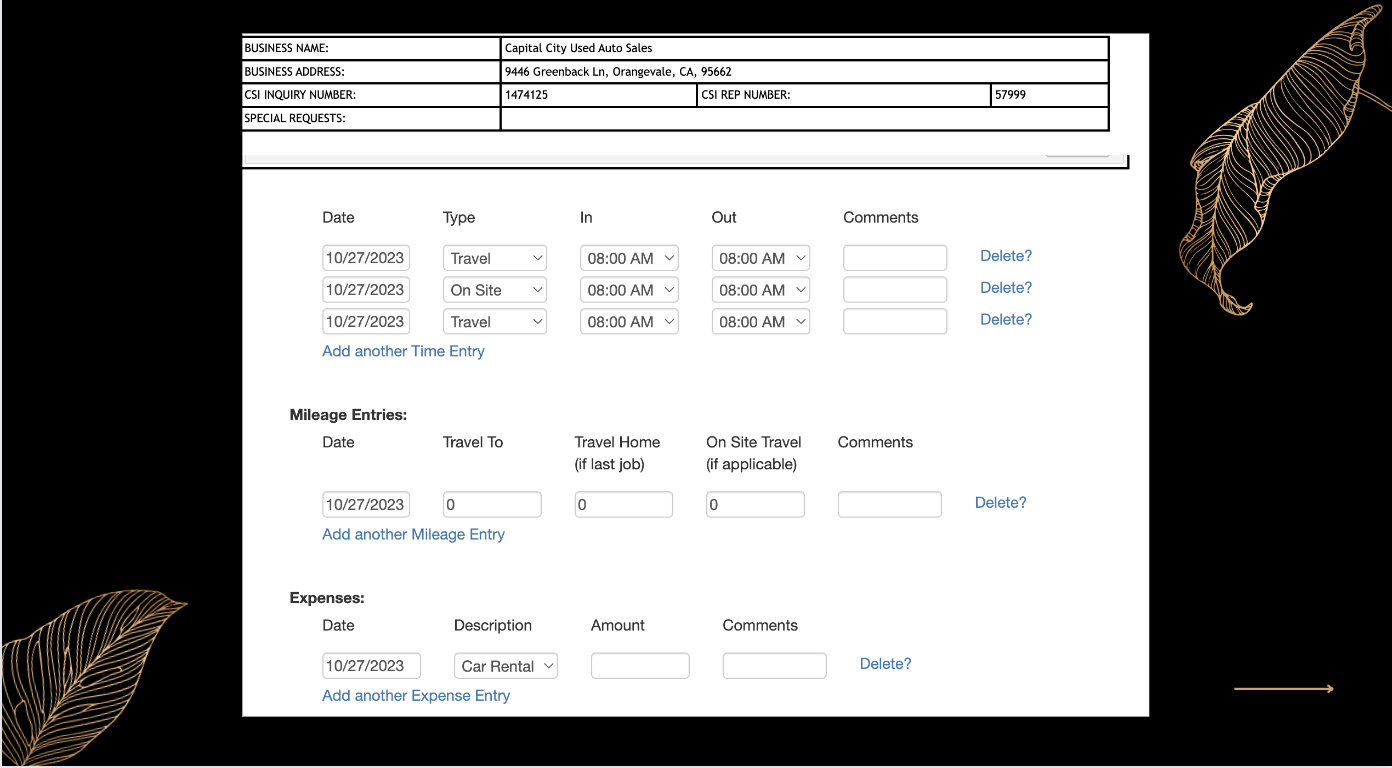This screenshot has height=768, width=1392.
Task: Delete the first Travel time entry
Action: [x=1006, y=256]
